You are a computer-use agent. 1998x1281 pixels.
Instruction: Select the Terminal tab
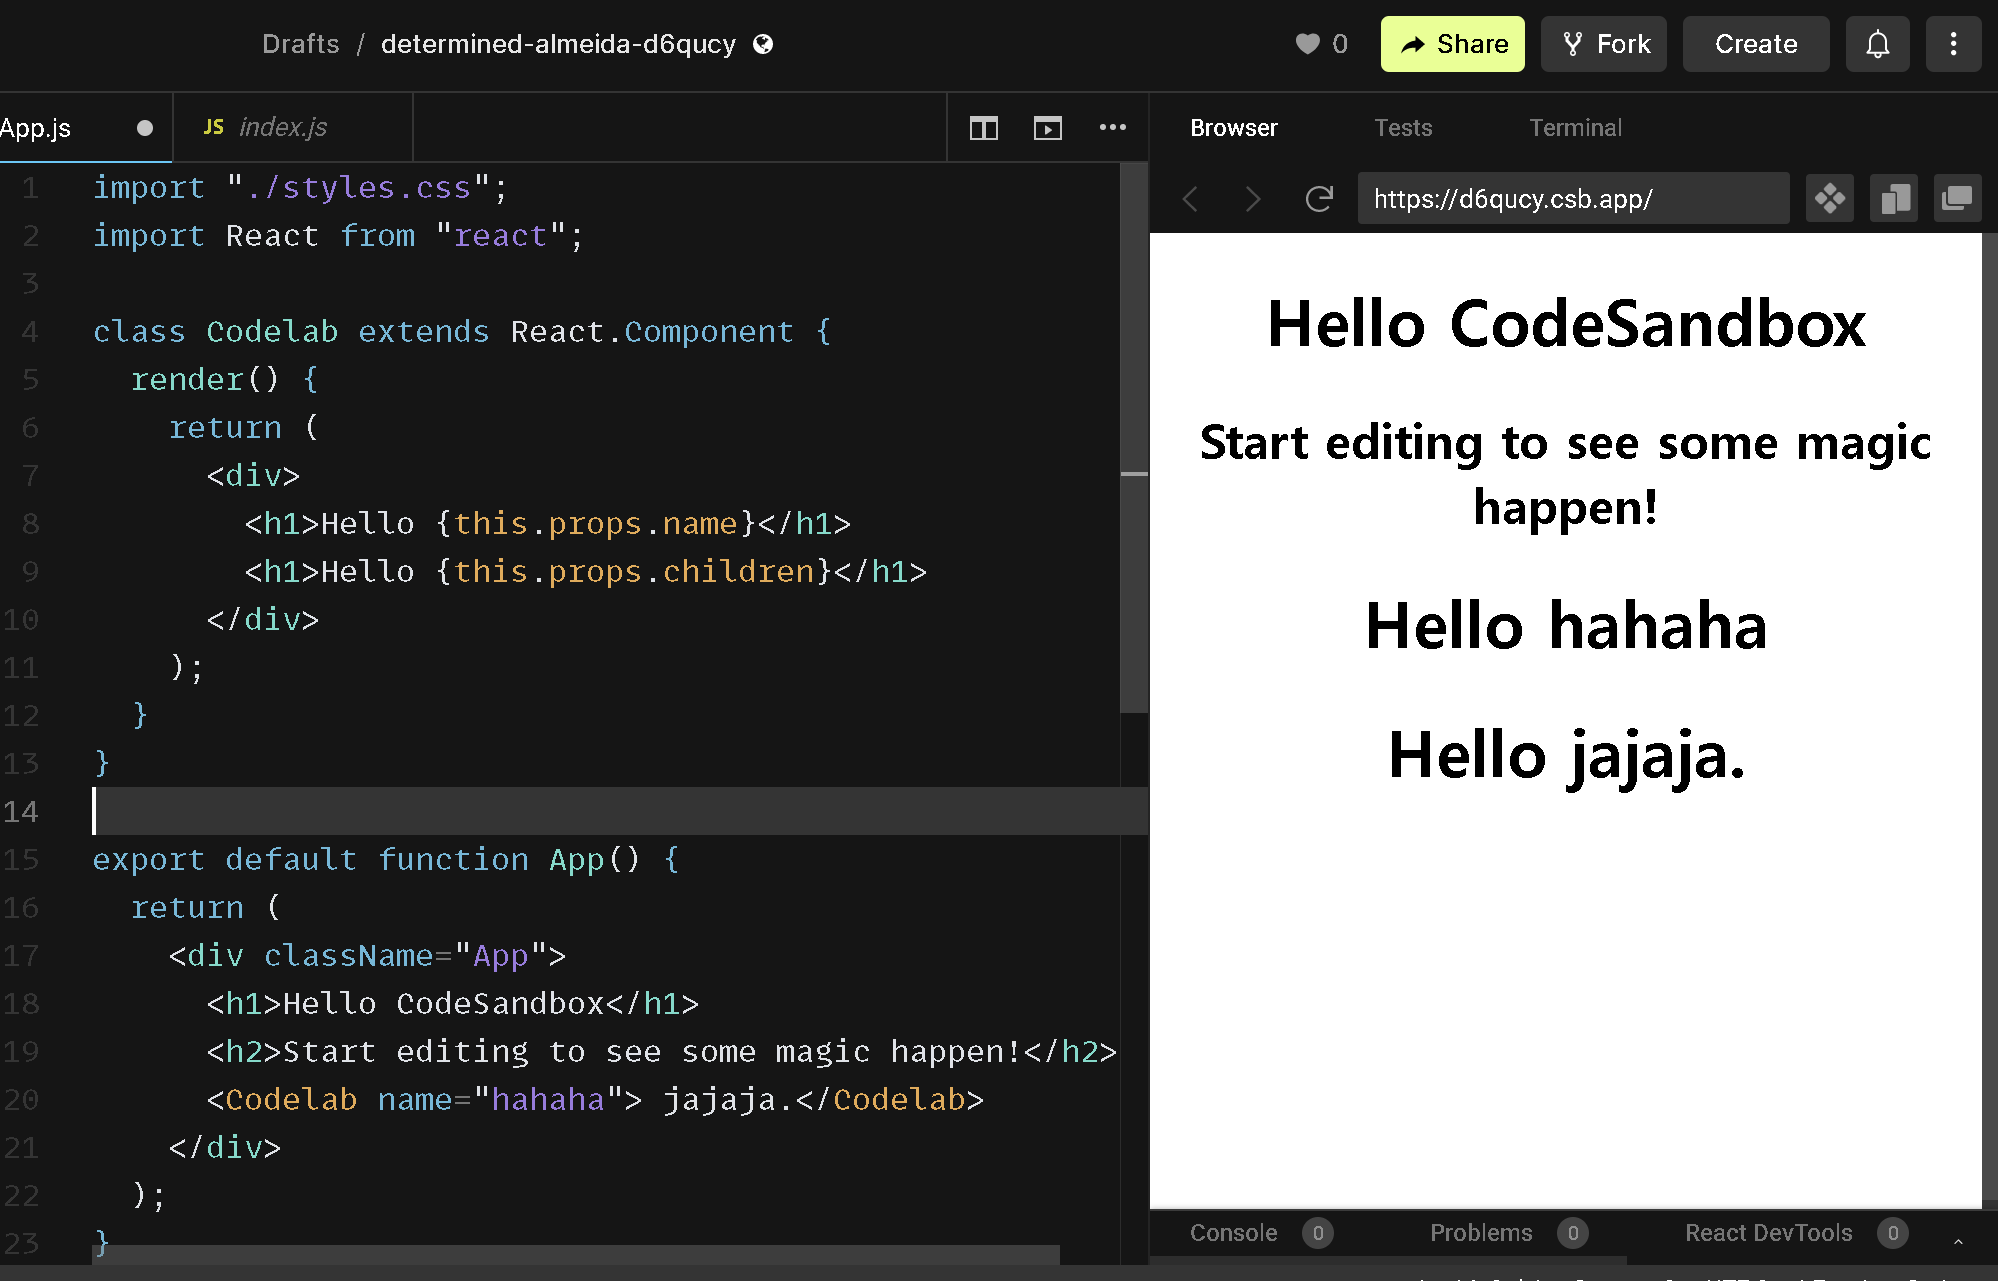[1575, 128]
